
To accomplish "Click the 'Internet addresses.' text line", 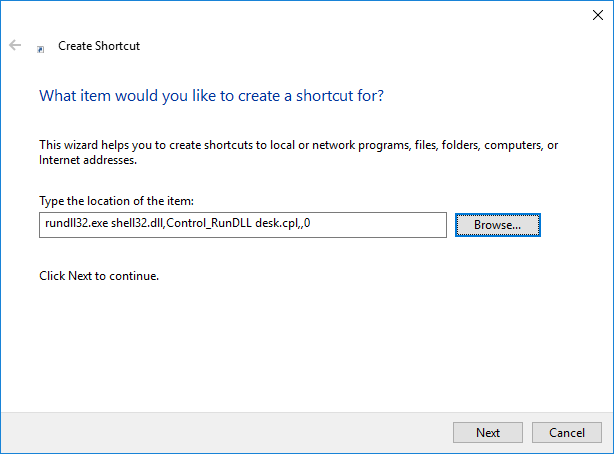I will (88, 160).
